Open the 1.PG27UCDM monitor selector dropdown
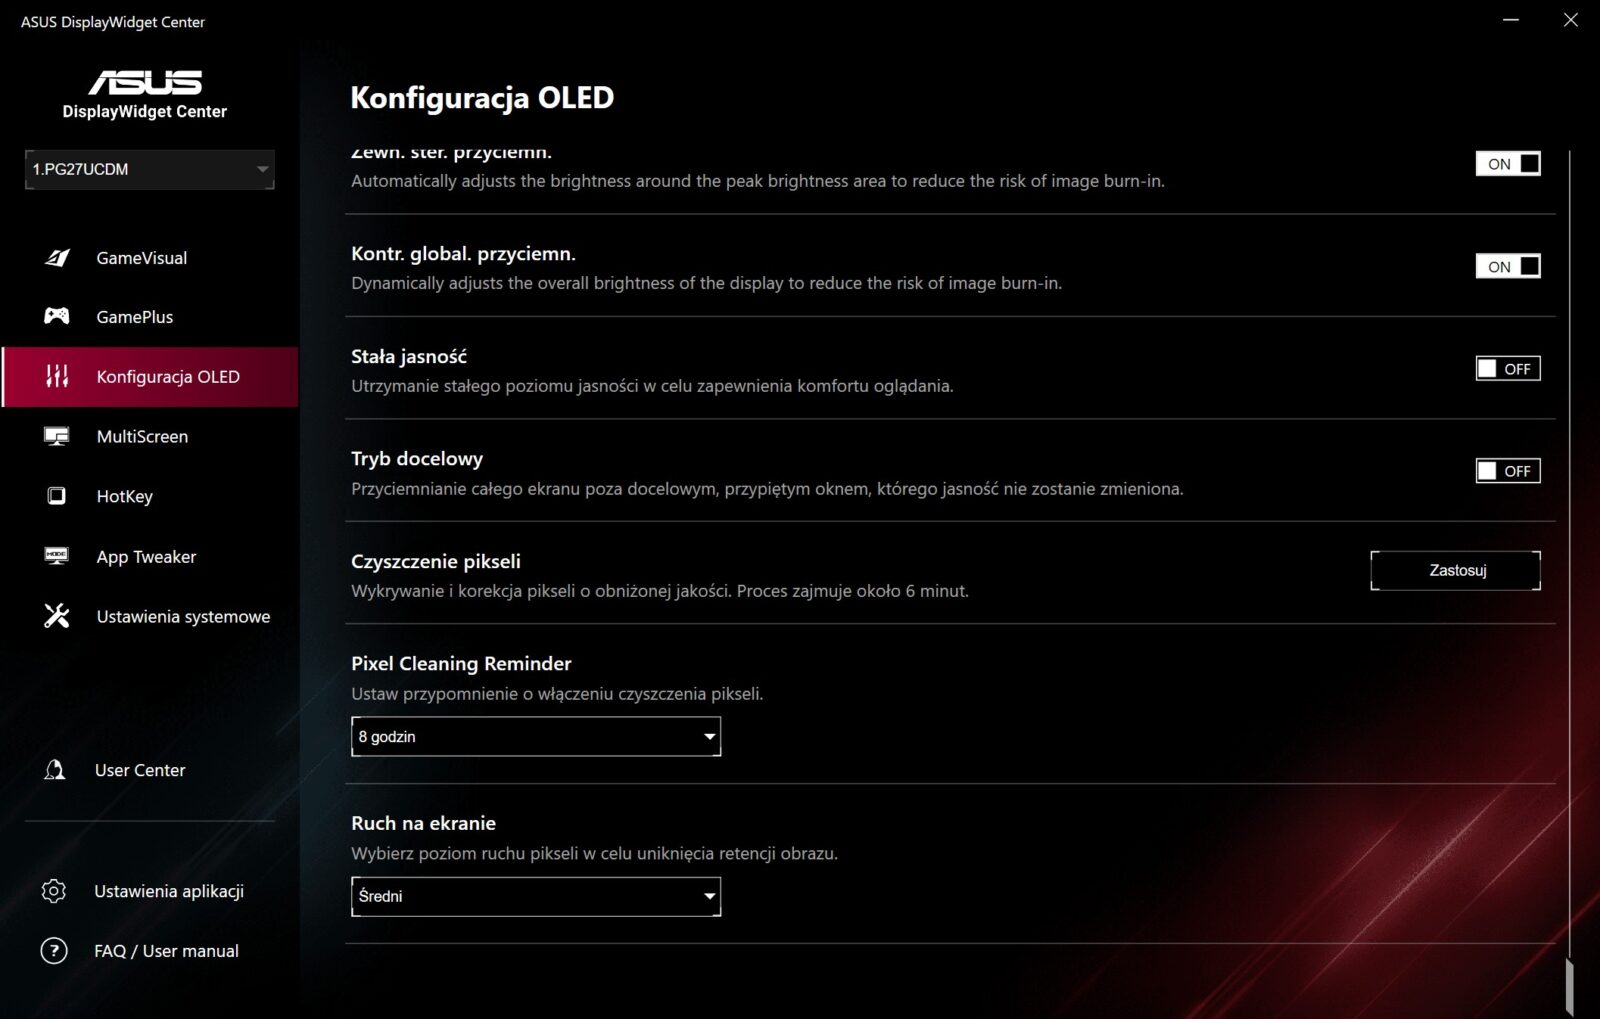 [x=150, y=170]
